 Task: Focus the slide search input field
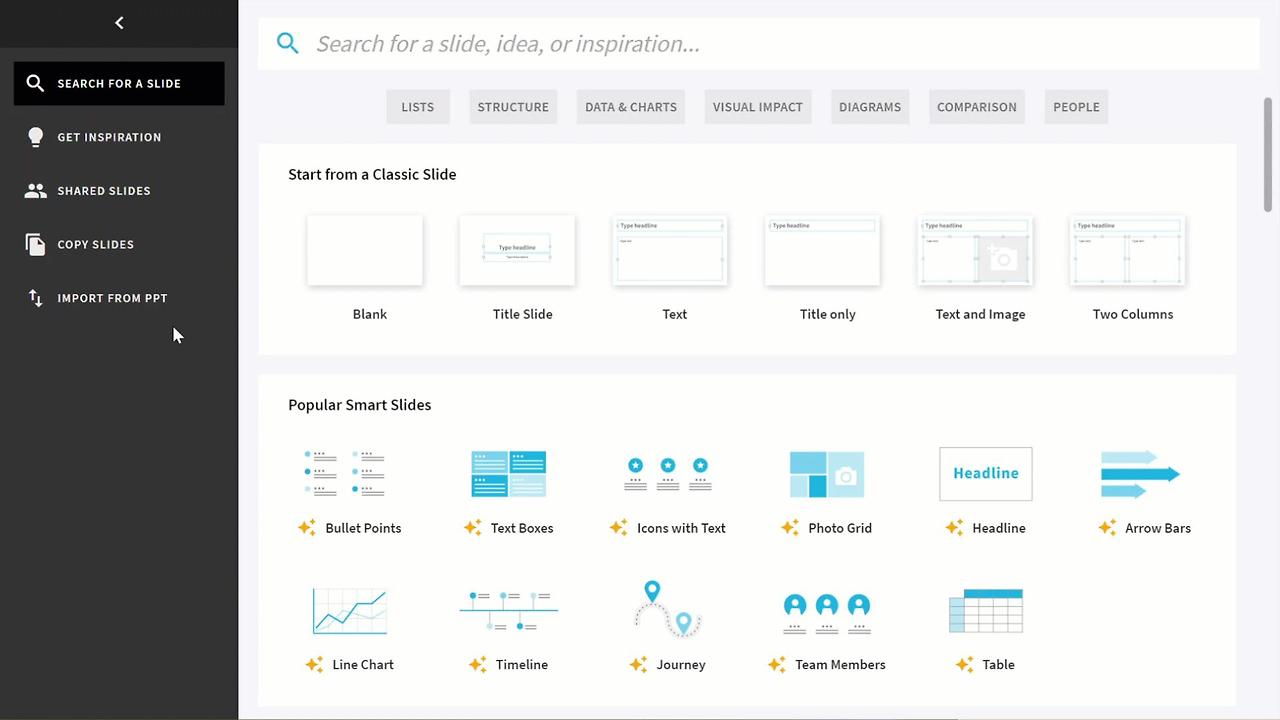759,43
